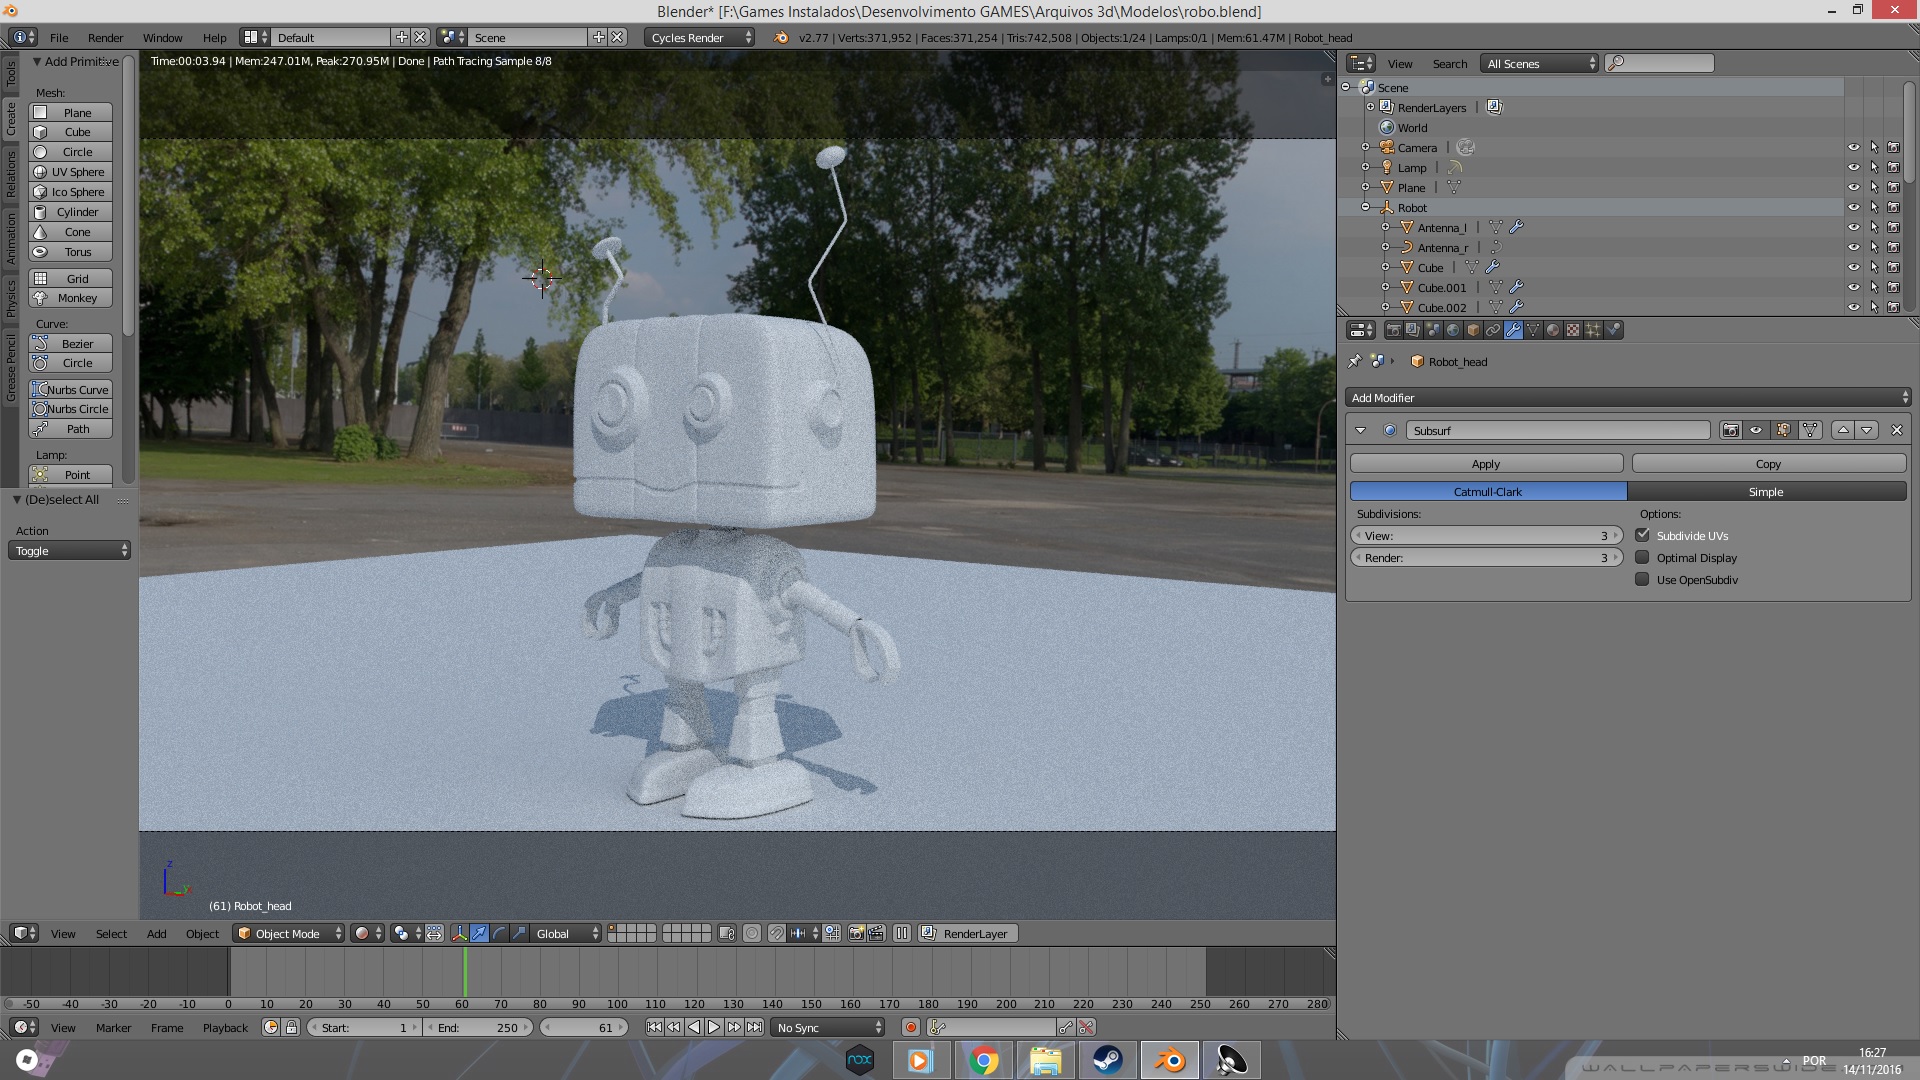Open the Global transform orientation dropdown
Viewport: 1920px width, 1080px height.
(565, 933)
